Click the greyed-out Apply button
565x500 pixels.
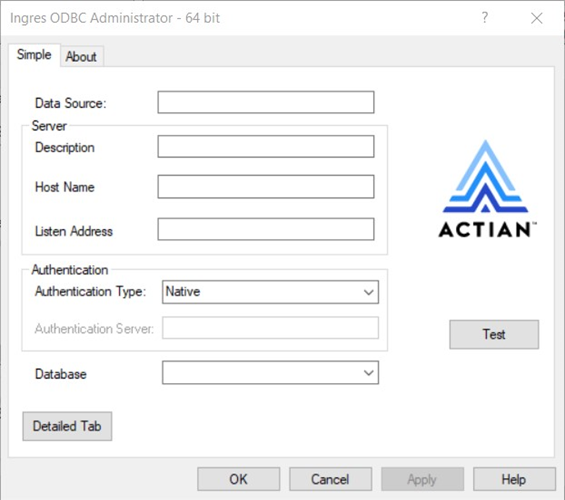click(422, 479)
